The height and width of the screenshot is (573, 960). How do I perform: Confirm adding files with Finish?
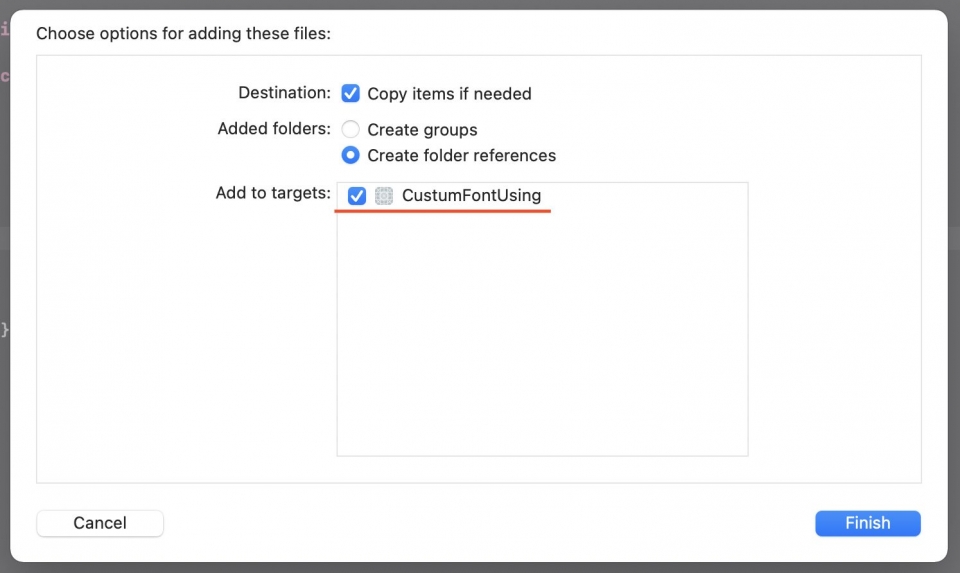[867, 523]
